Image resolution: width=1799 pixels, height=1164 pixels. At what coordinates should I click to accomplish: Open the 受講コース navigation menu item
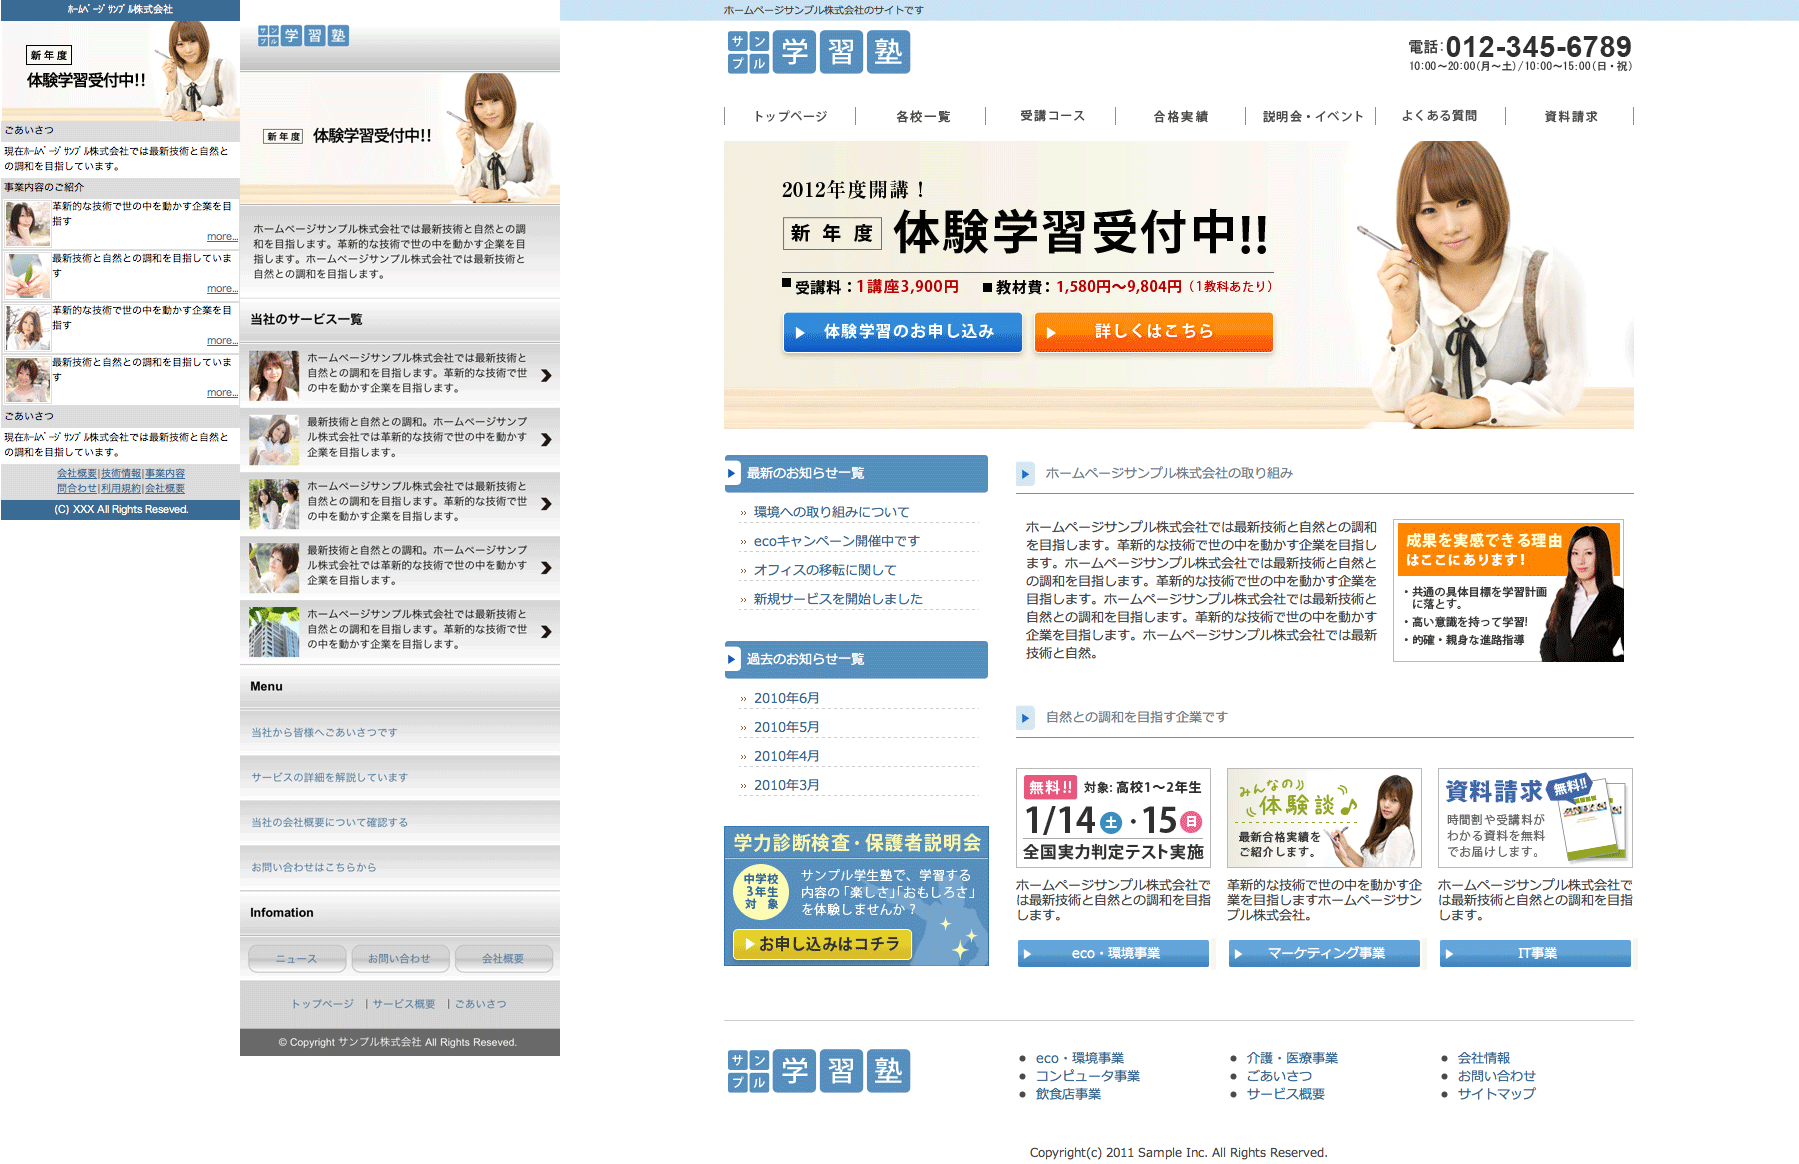(x=1052, y=116)
